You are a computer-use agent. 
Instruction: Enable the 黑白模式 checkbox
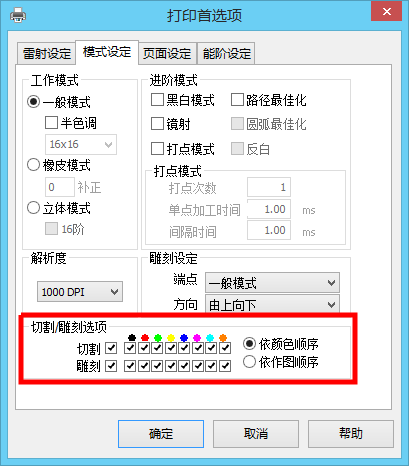pos(157,100)
